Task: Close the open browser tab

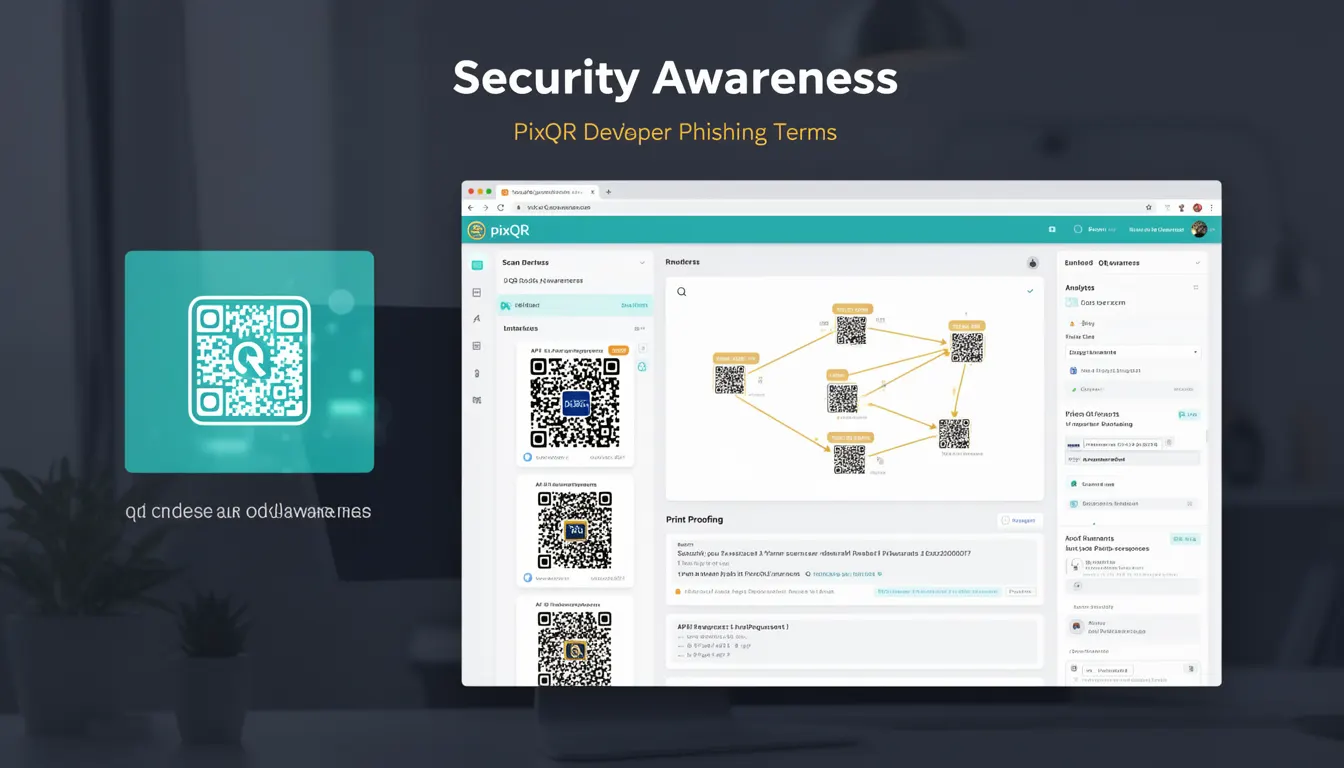Action: click(x=592, y=191)
